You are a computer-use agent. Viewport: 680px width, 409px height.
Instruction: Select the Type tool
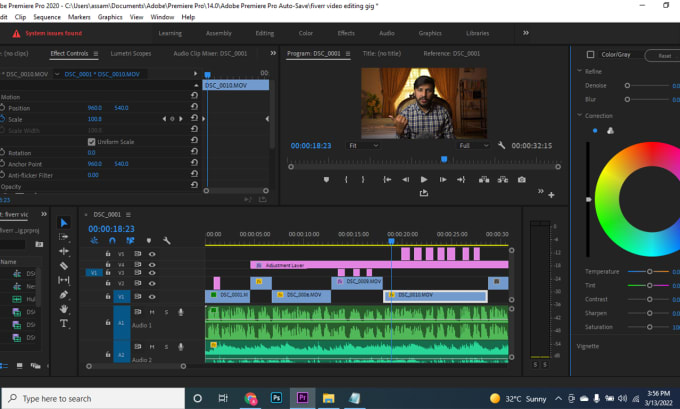[64, 324]
